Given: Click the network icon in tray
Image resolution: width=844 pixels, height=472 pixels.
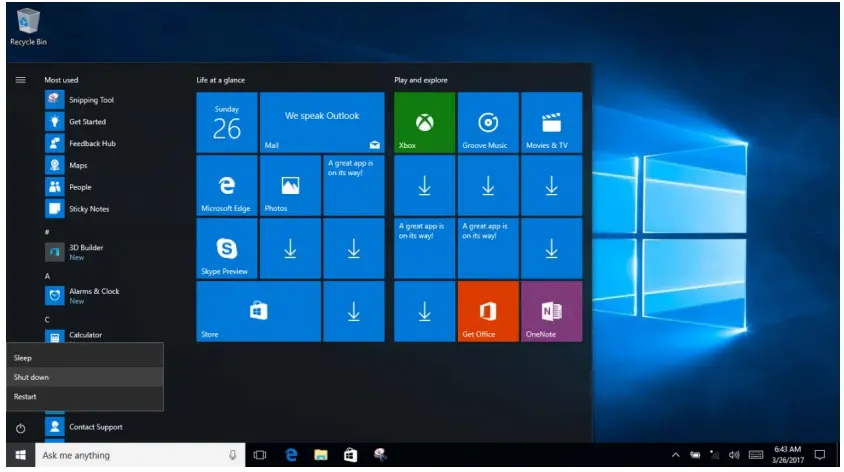Looking at the screenshot, I should tap(714, 455).
